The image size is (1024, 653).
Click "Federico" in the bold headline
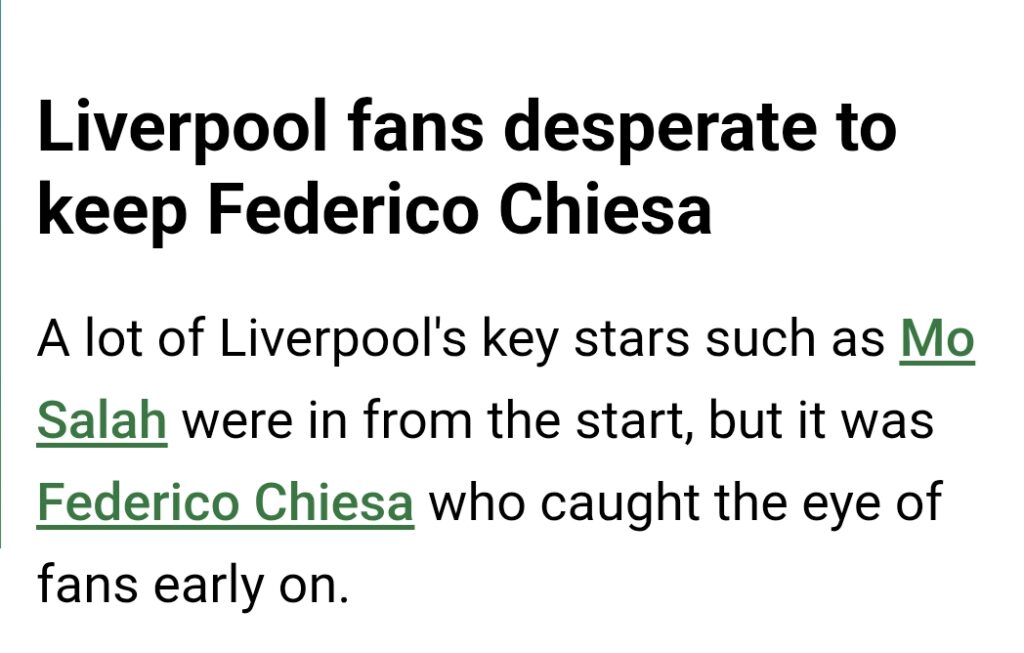point(346,211)
